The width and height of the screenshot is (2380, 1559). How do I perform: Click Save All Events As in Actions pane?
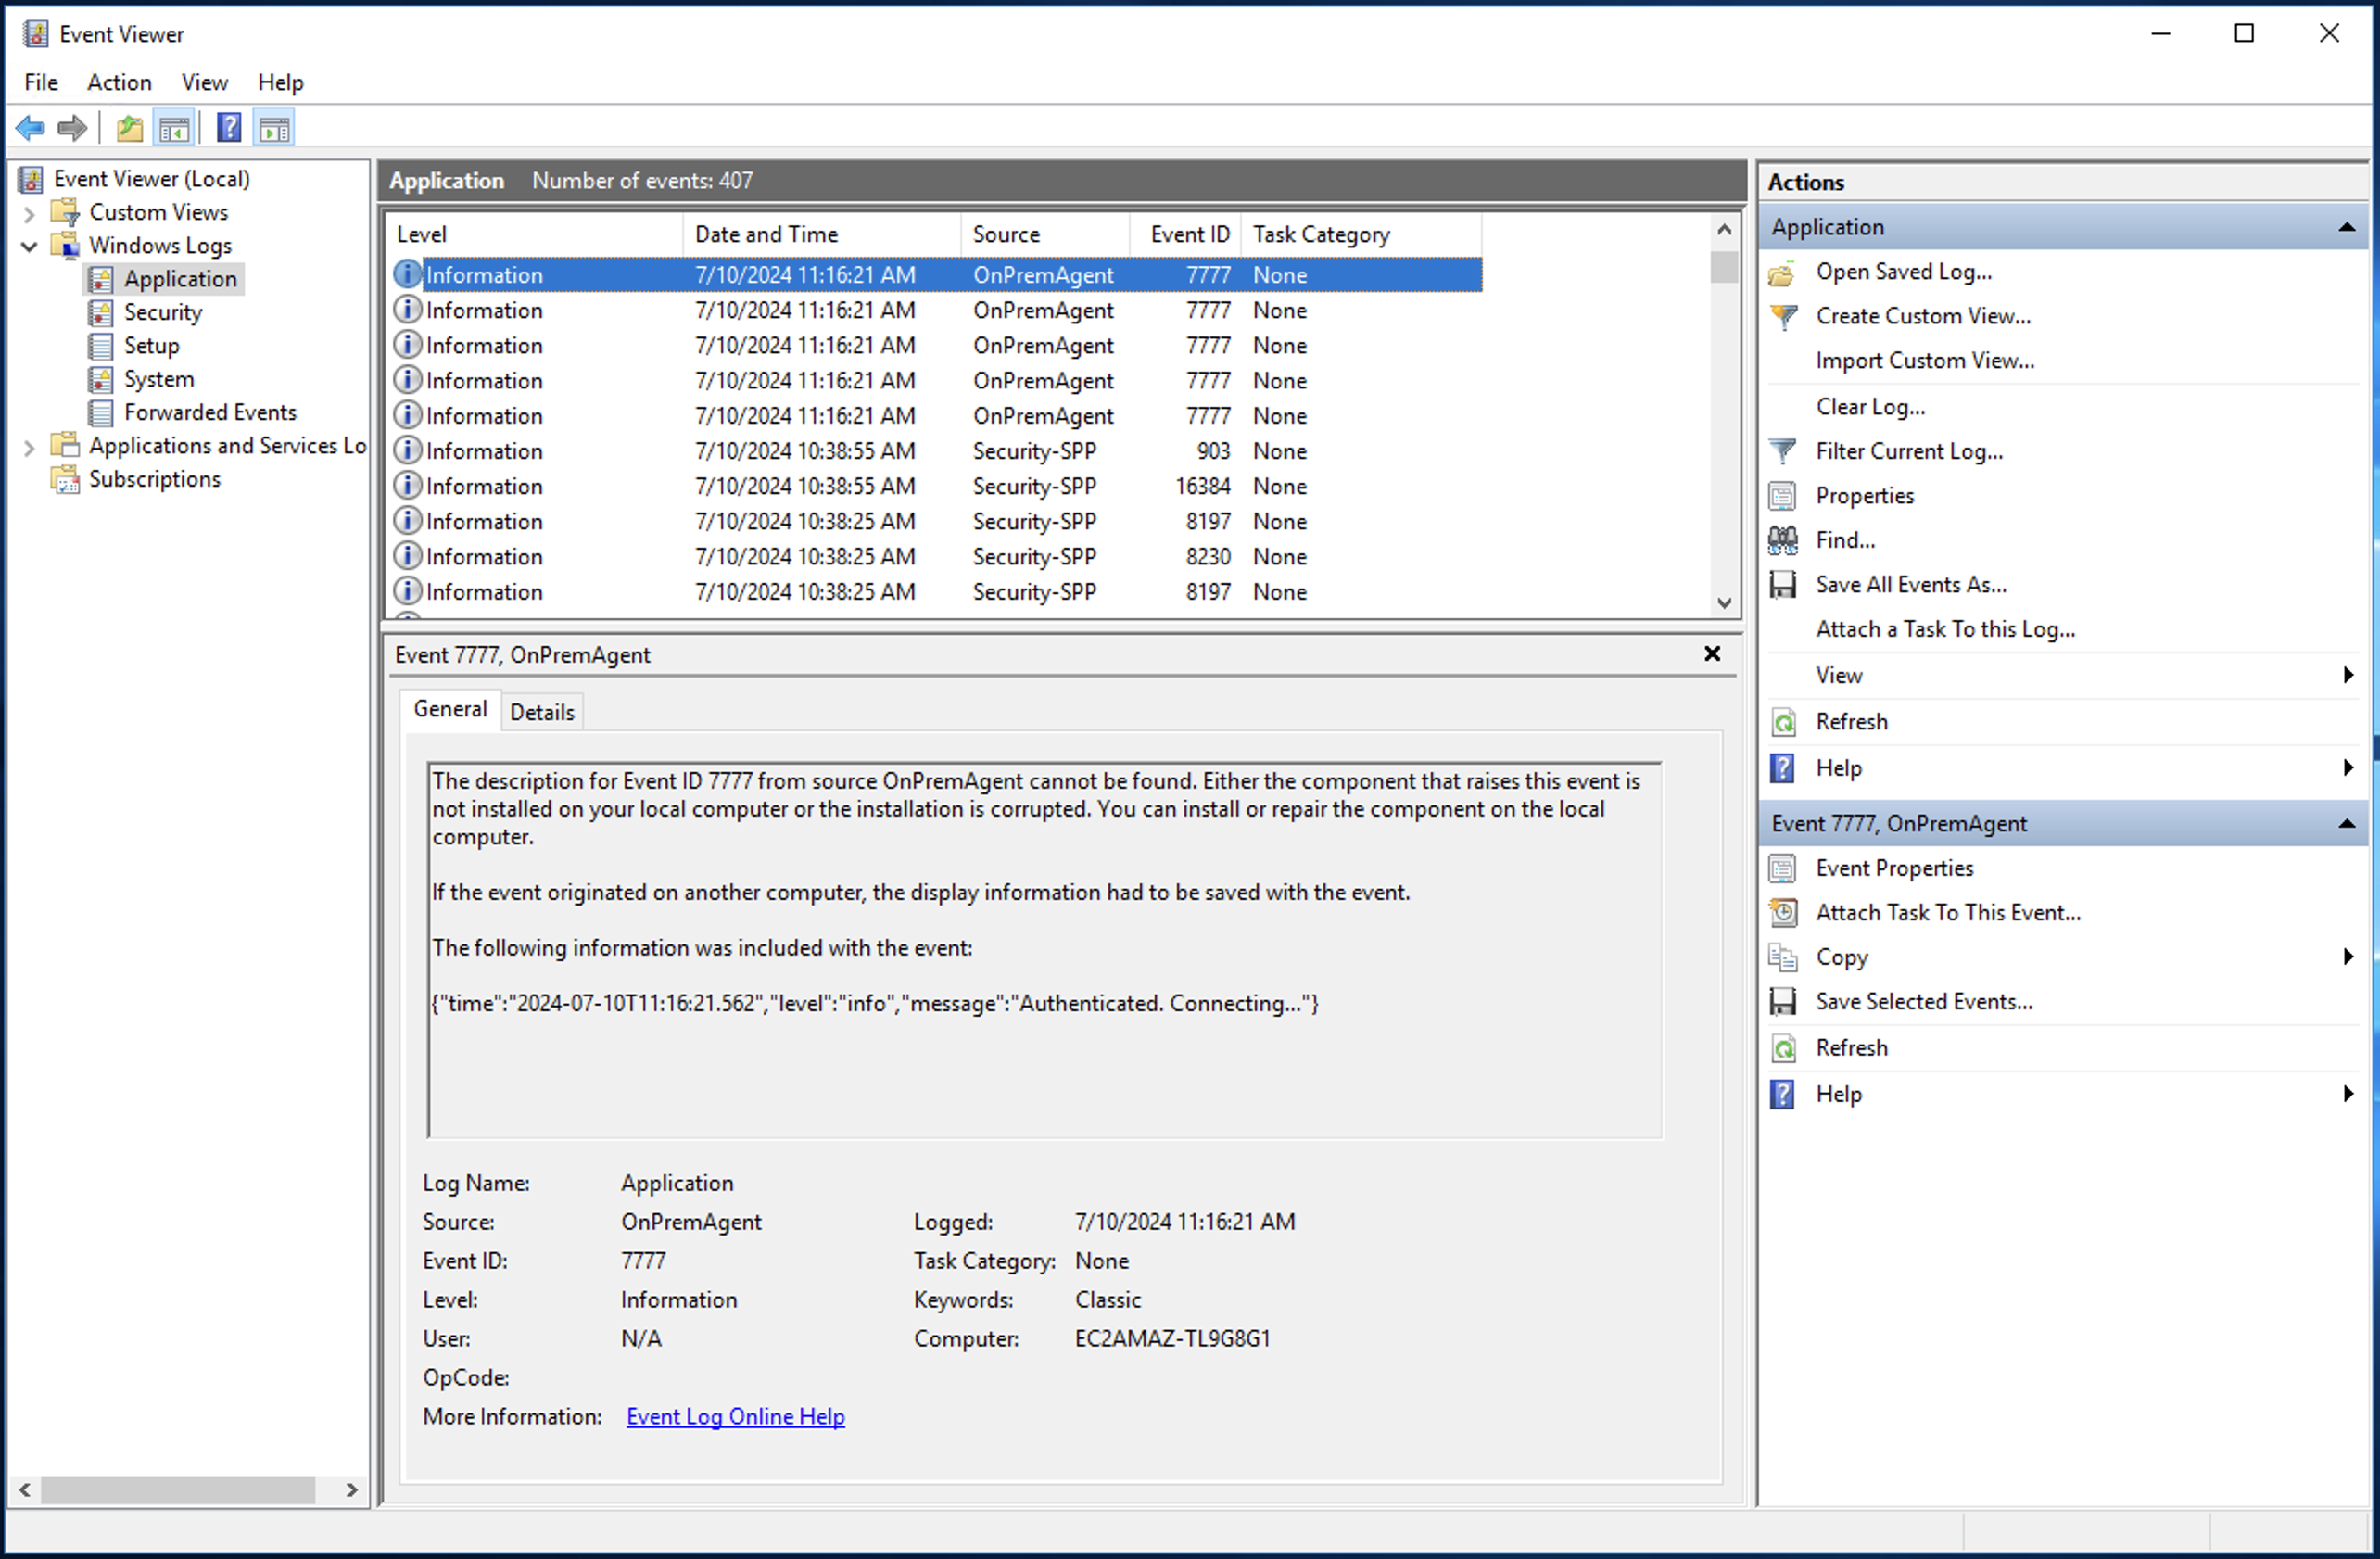tap(1910, 584)
